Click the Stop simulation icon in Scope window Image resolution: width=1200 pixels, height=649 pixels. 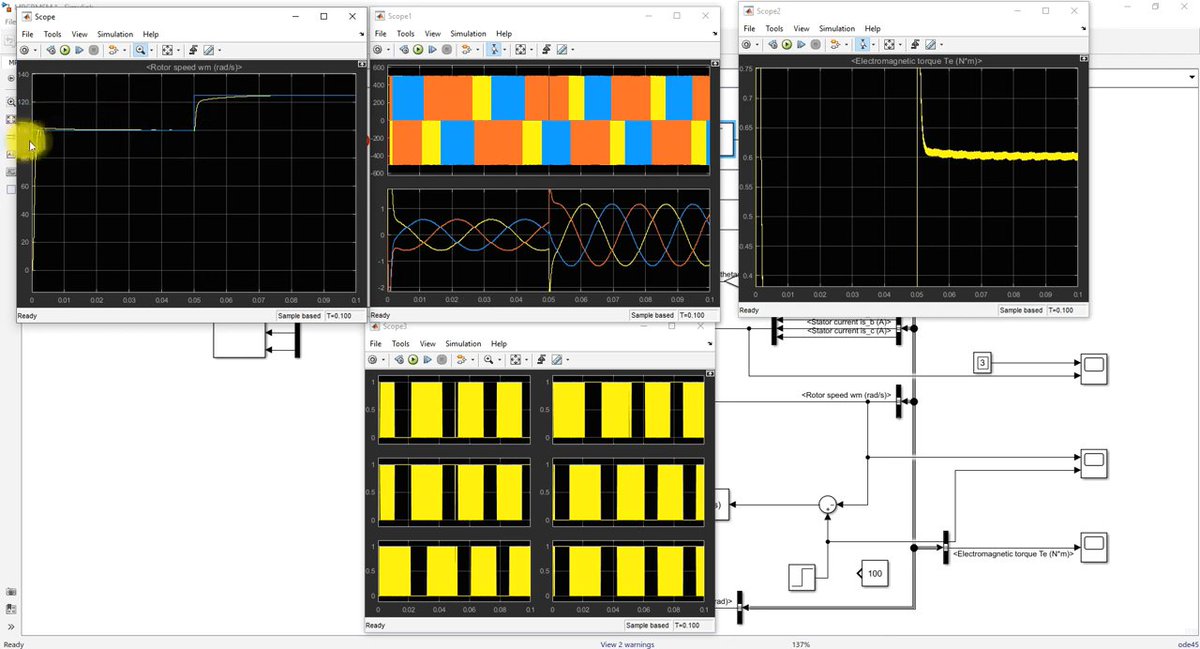93,50
